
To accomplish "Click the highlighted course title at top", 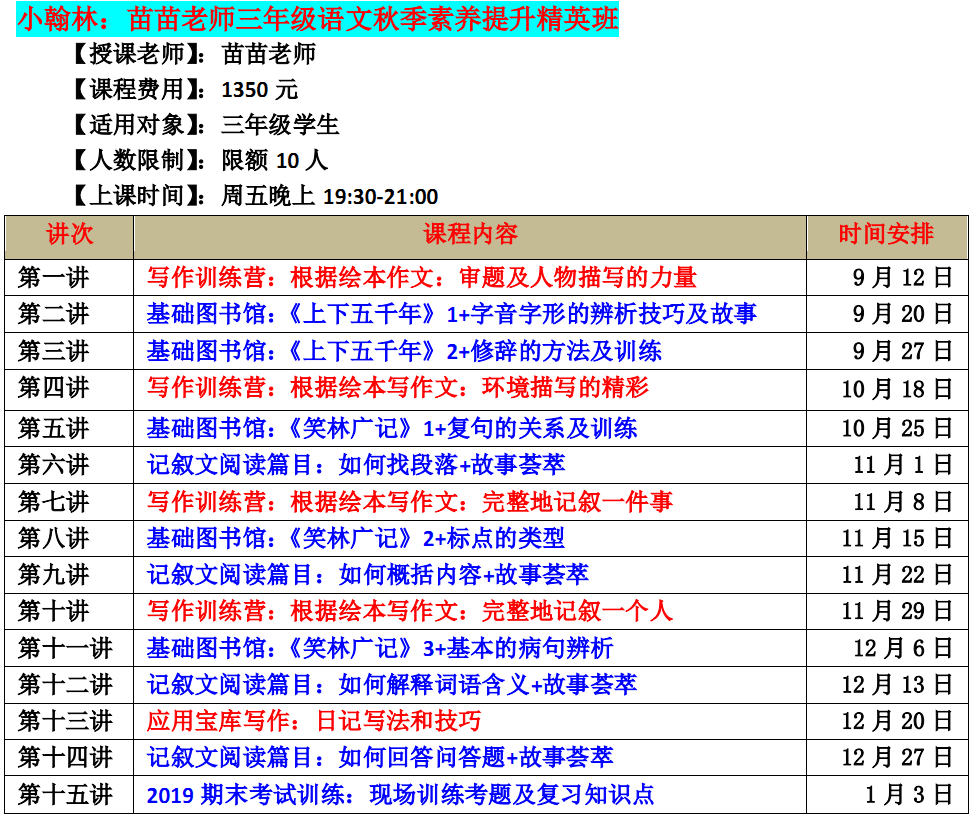I will 318,19.
